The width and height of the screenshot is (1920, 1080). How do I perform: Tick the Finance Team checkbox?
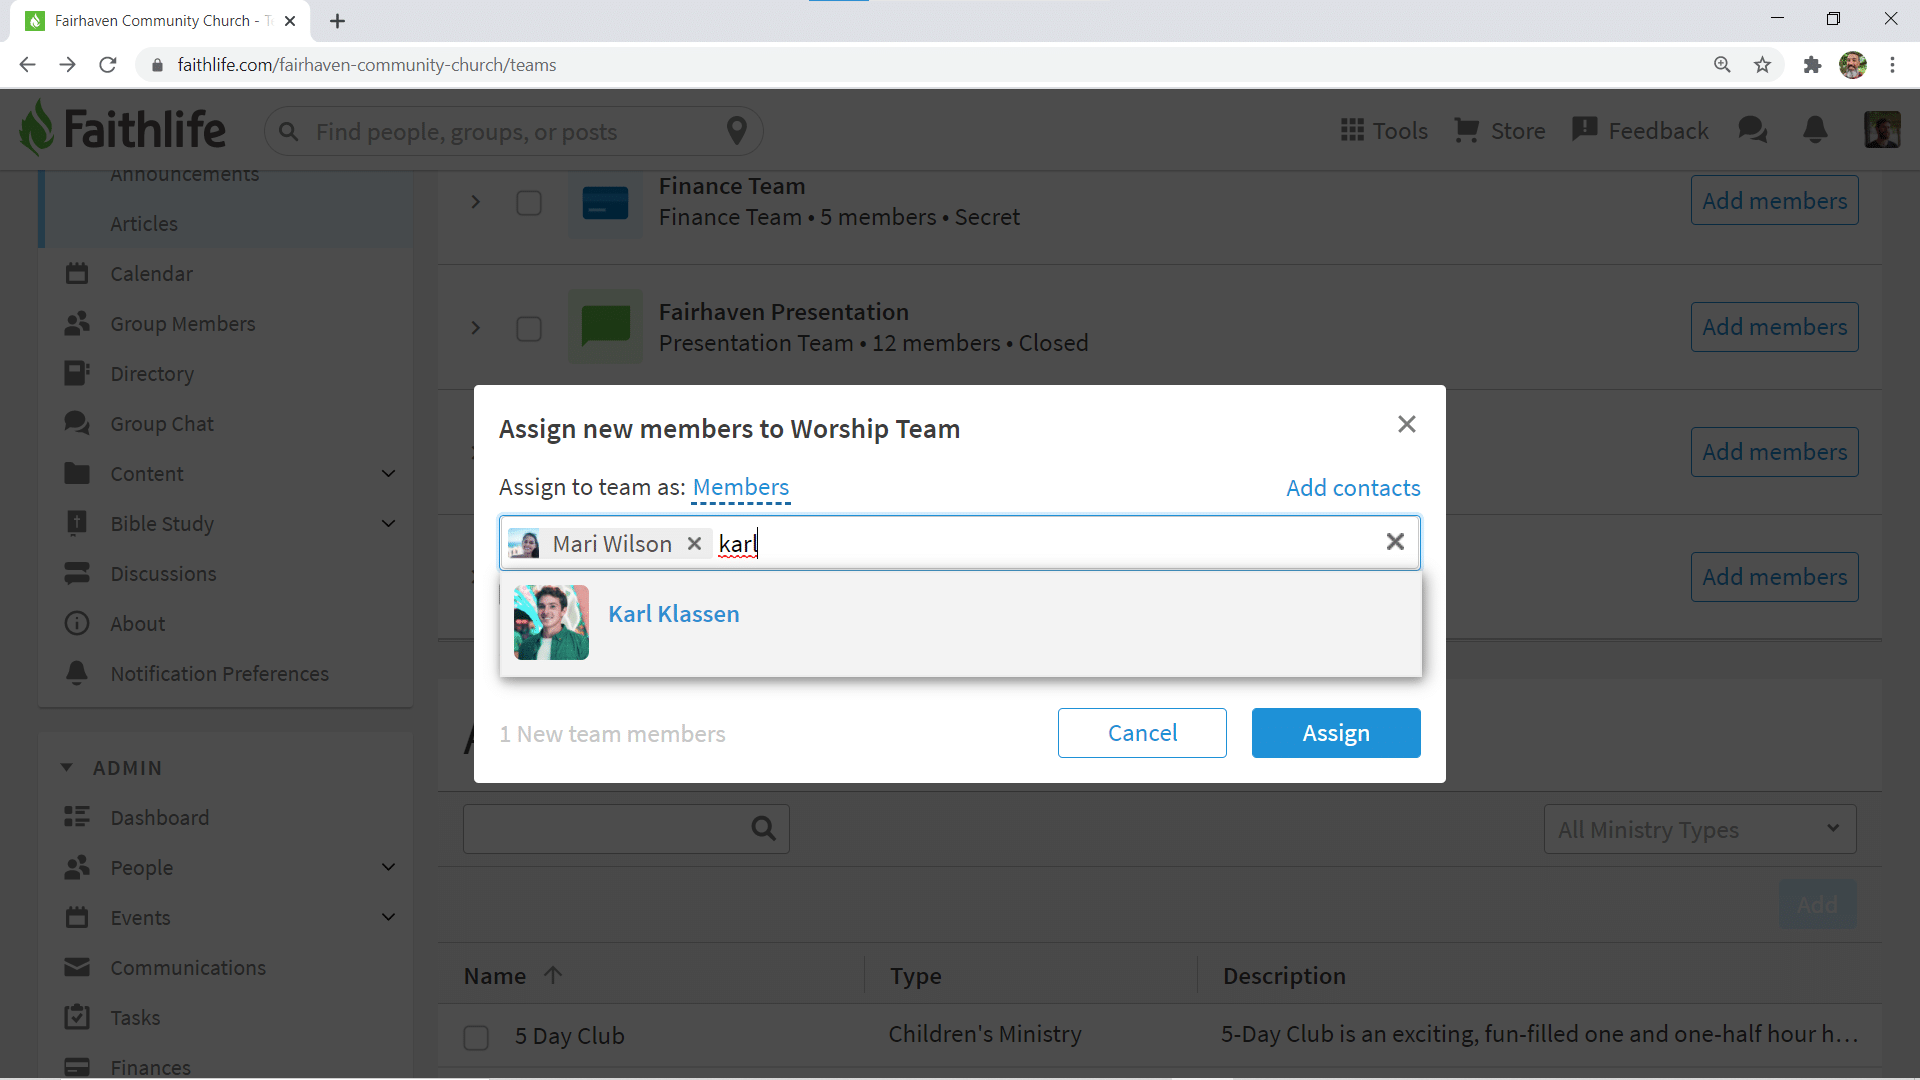(x=529, y=203)
